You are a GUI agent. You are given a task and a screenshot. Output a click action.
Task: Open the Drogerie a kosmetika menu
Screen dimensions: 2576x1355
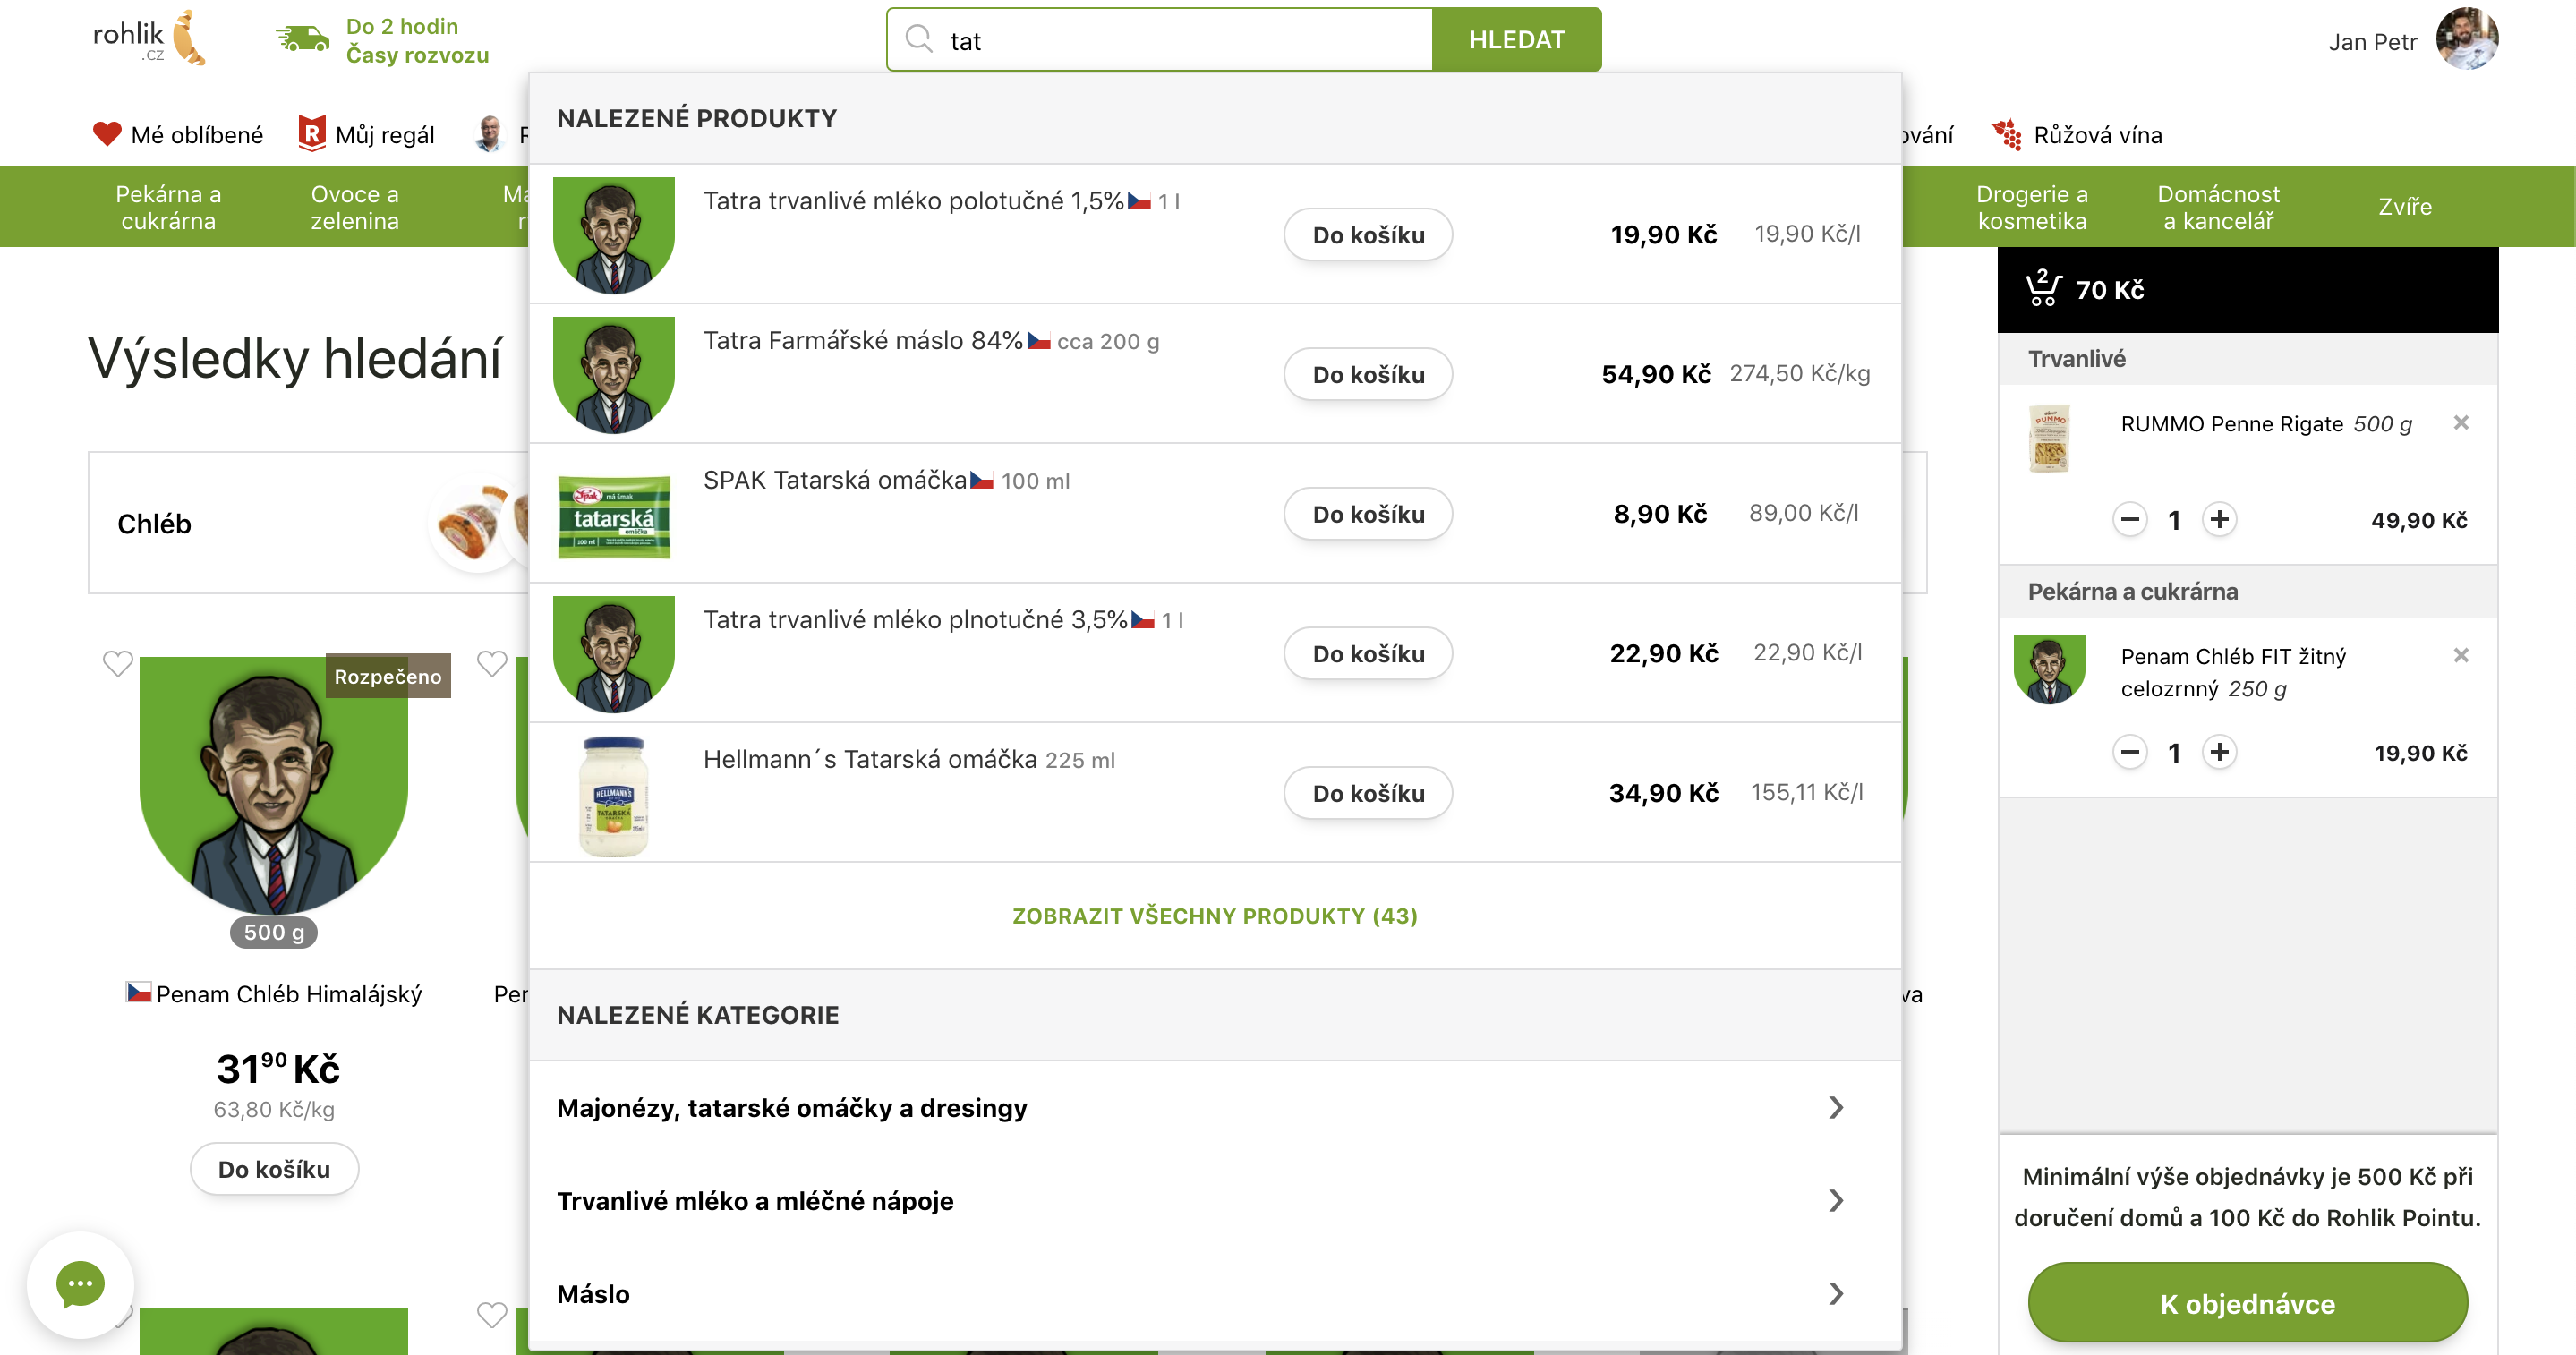click(2031, 207)
